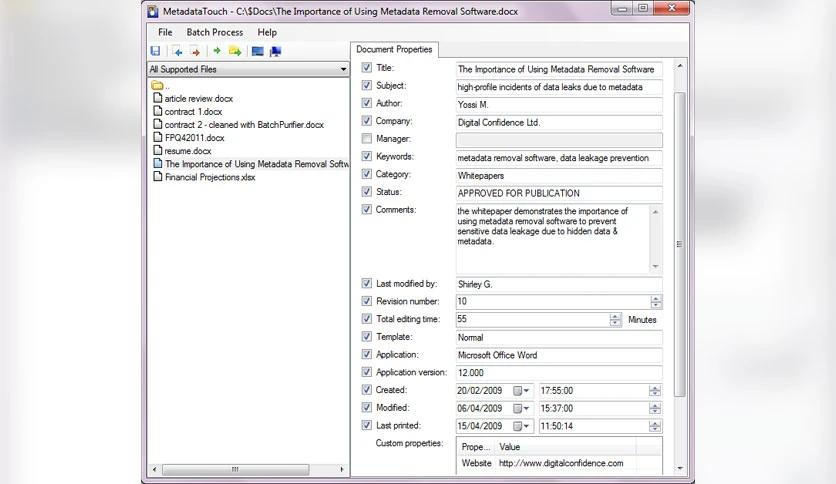Uncheck the Author checkbox
Image resolution: width=836 pixels, height=484 pixels.
click(366, 103)
